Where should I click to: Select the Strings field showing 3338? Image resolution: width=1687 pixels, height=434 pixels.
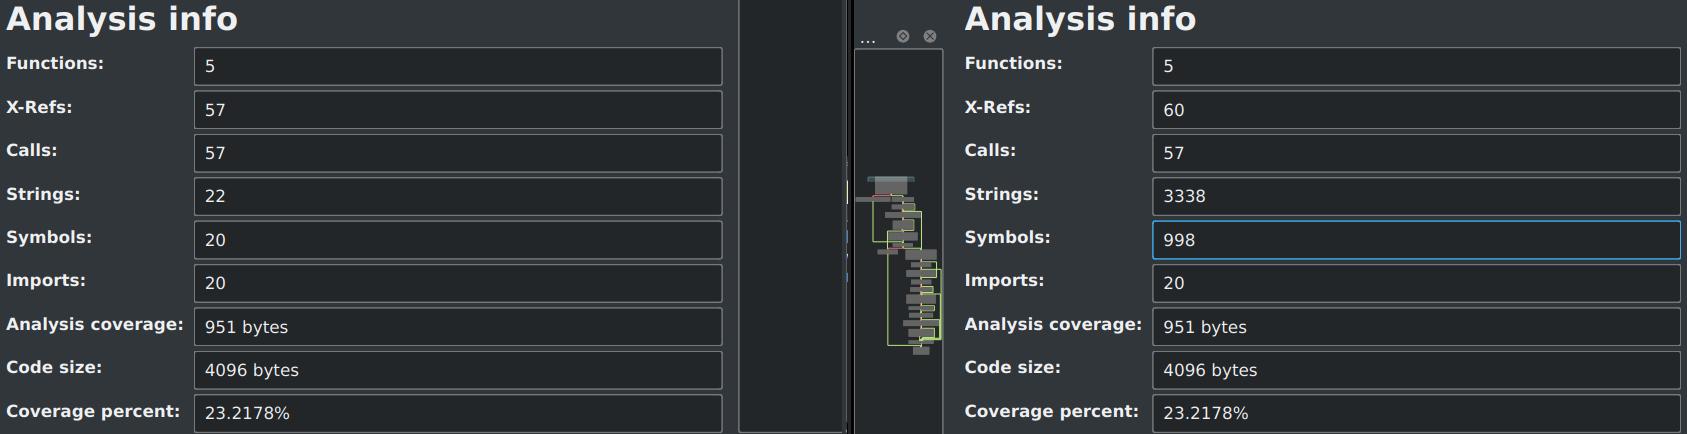1415,196
